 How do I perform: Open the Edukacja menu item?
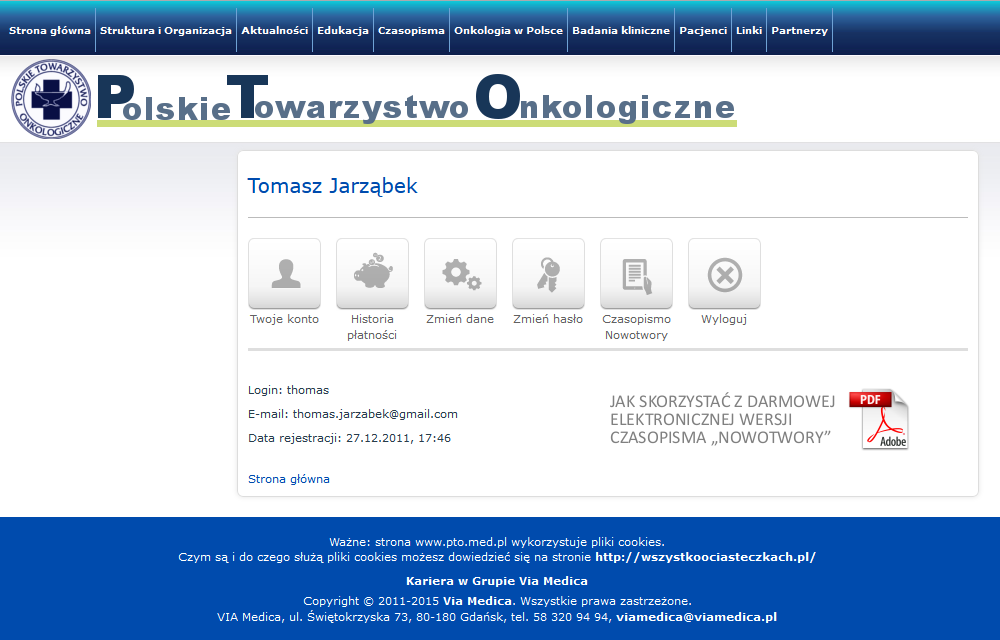(343, 31)
